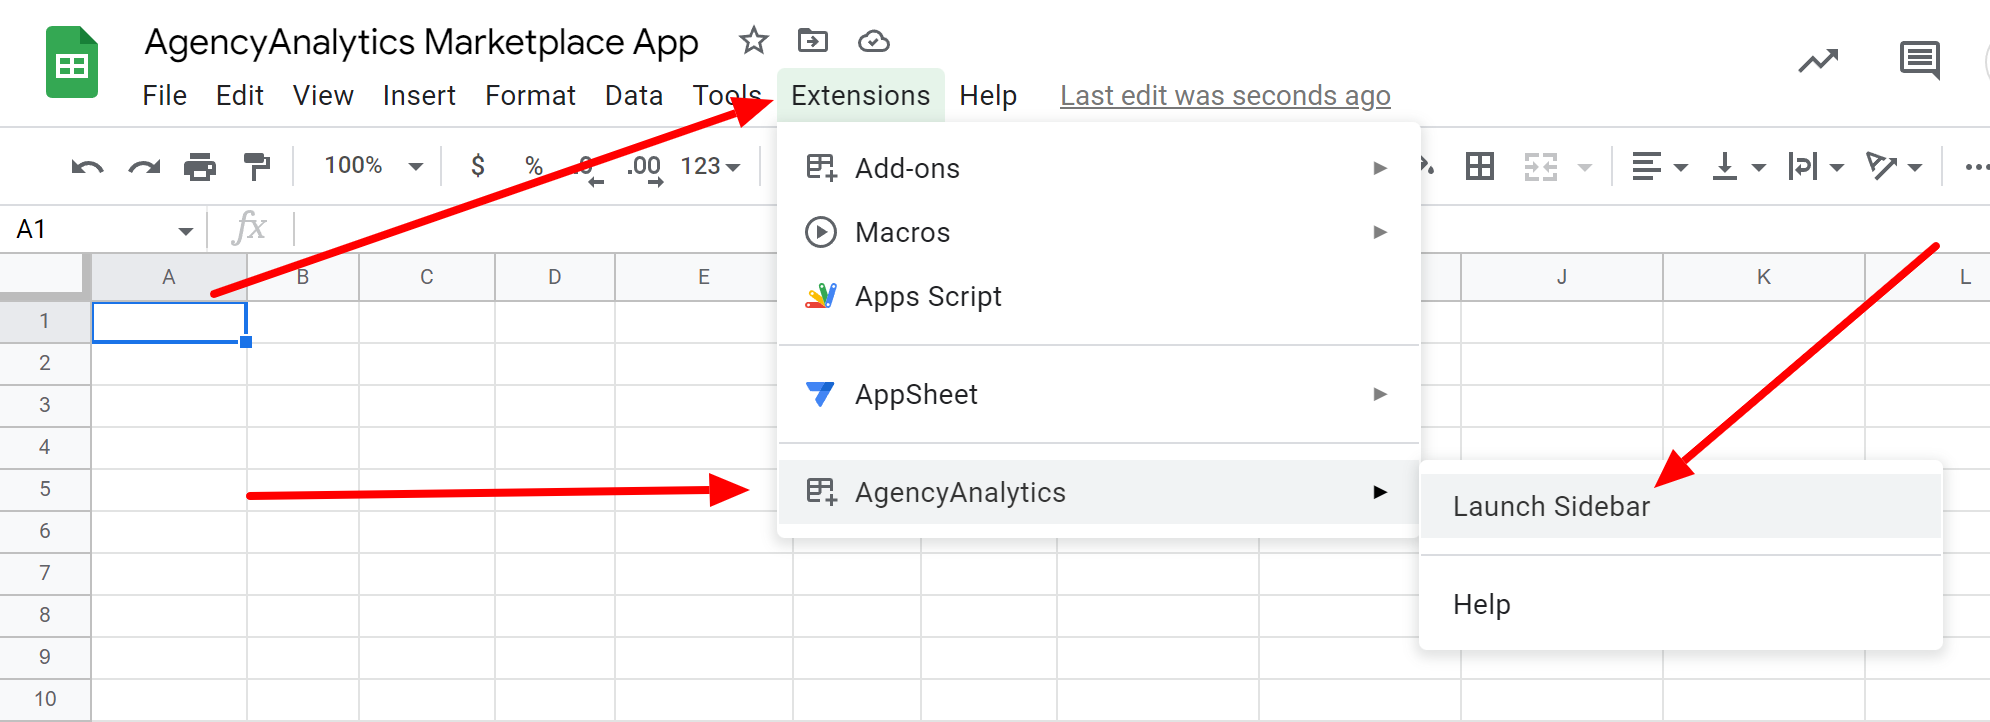Click the redo arrow icon
Screen dimensions: 1990x722
pos(144,167)
